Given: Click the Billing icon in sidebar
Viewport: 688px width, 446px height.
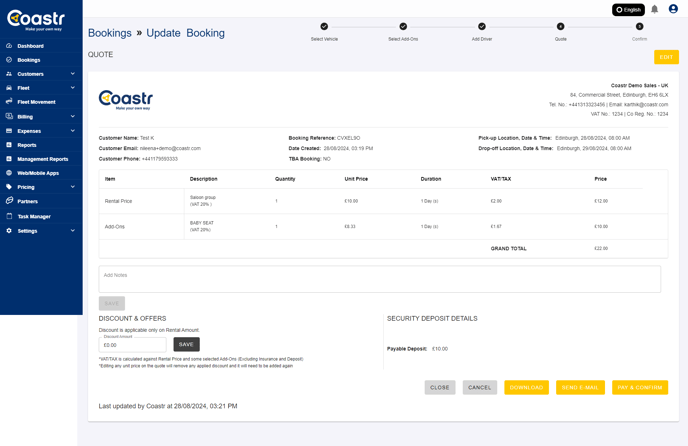Looking at the screenshot, I should coord(9,116).
